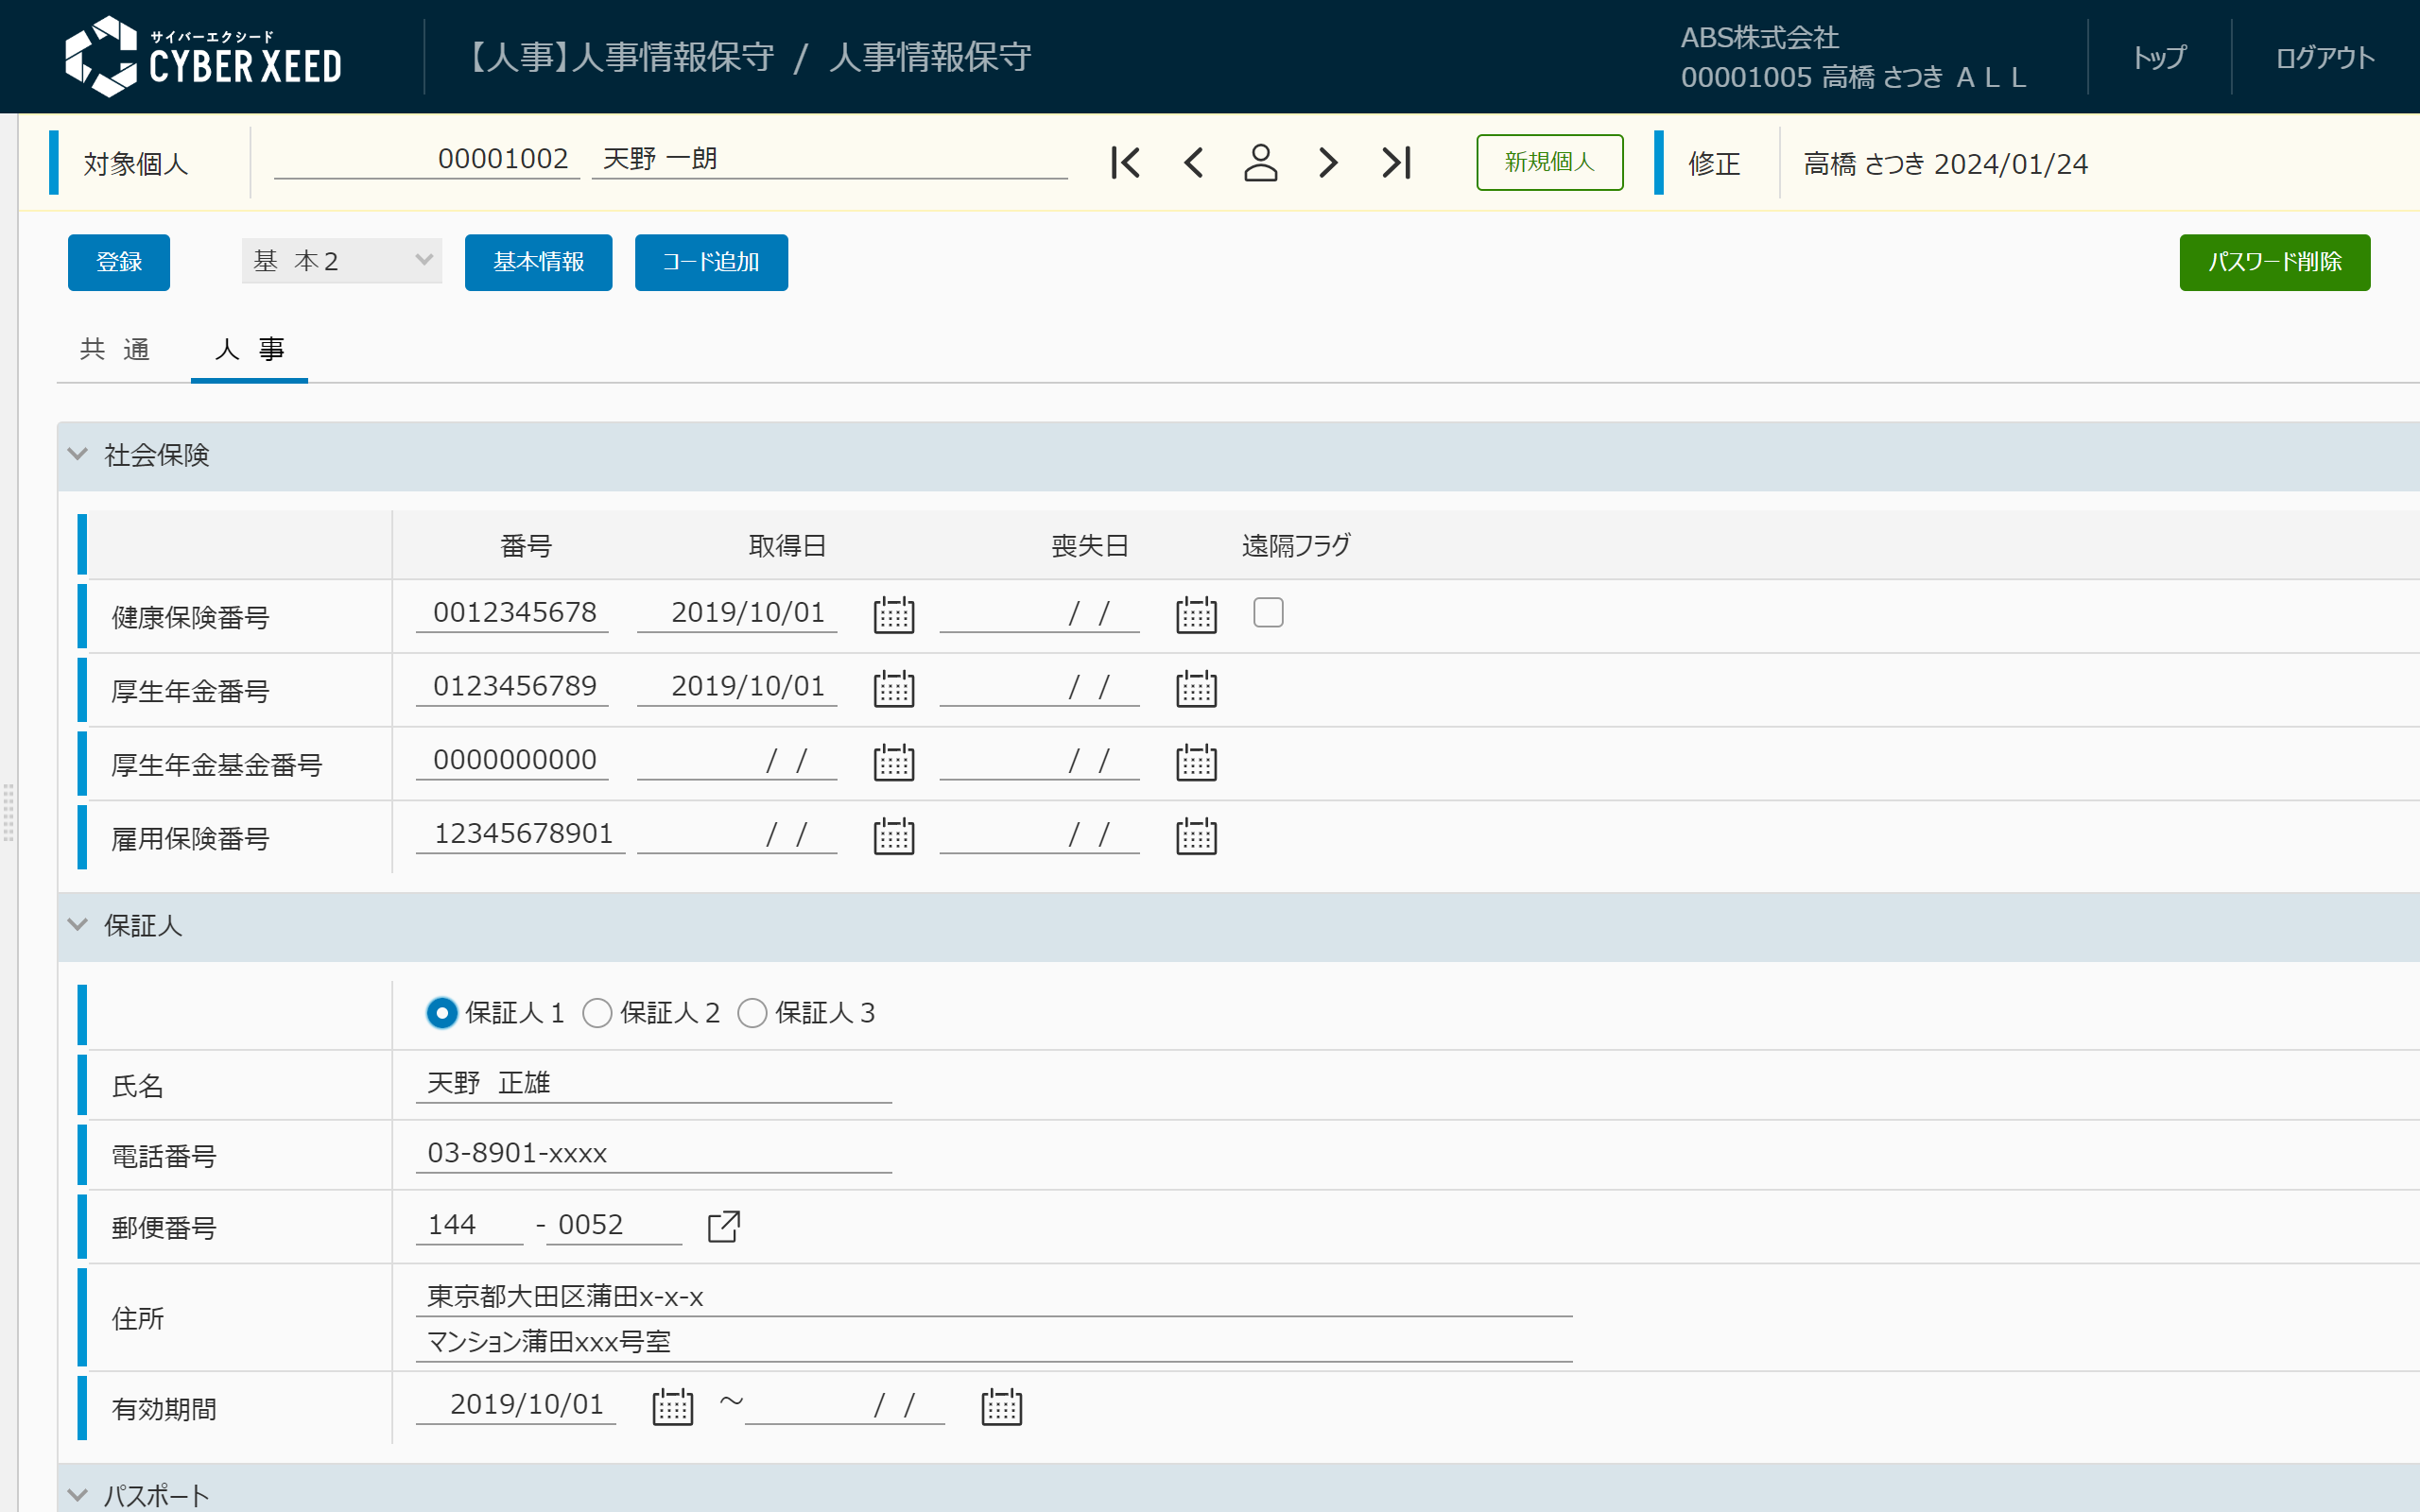Edit the 雇用保険番号 number field
2420x1512 pixels.
pyautogui.click(x=520, y=834)
